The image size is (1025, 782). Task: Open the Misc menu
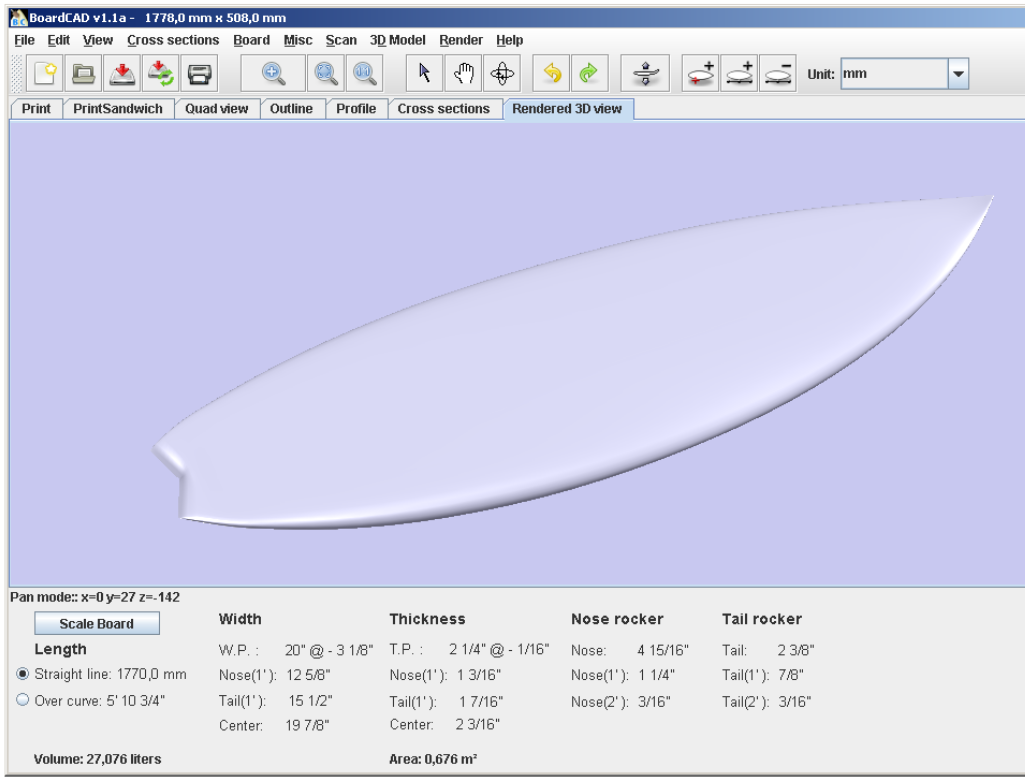click(x=297, y=40)
